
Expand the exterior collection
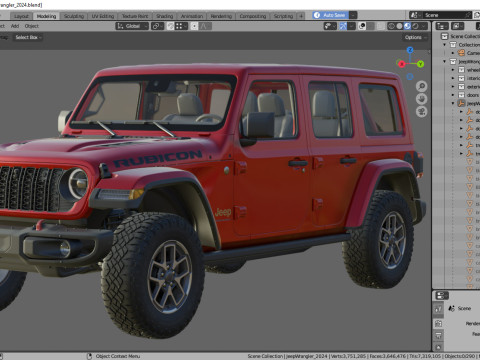pos(453,87)
